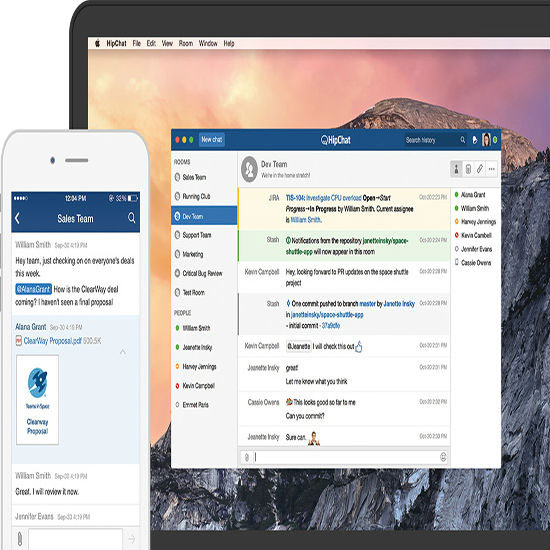550x550 pixels.
Task: Open the user profile avatar in header
Action: tap(486, 140)
